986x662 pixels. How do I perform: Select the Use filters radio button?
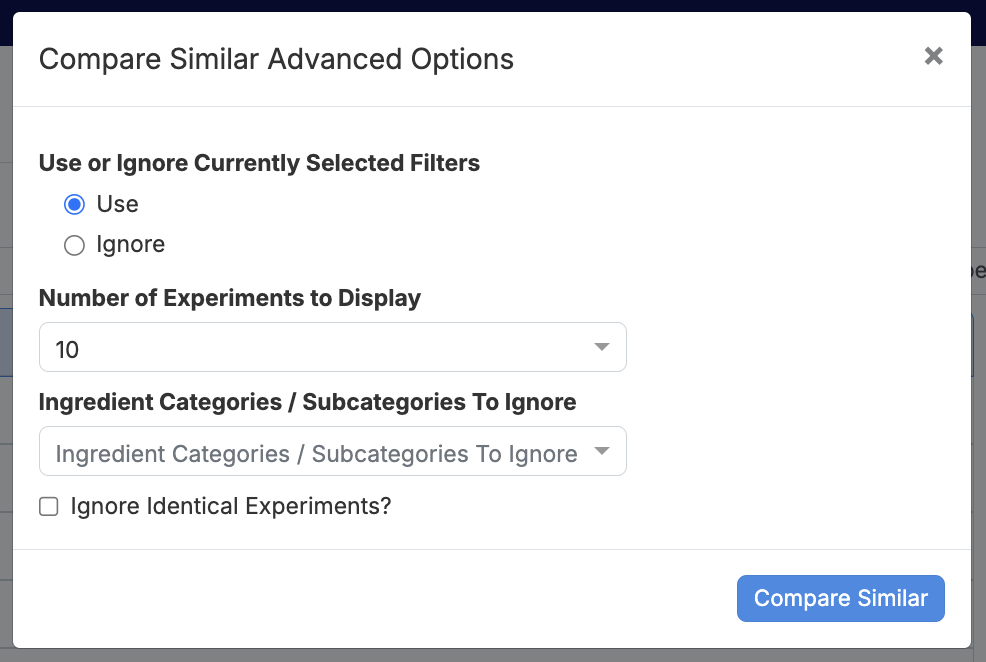pos(74,204)
